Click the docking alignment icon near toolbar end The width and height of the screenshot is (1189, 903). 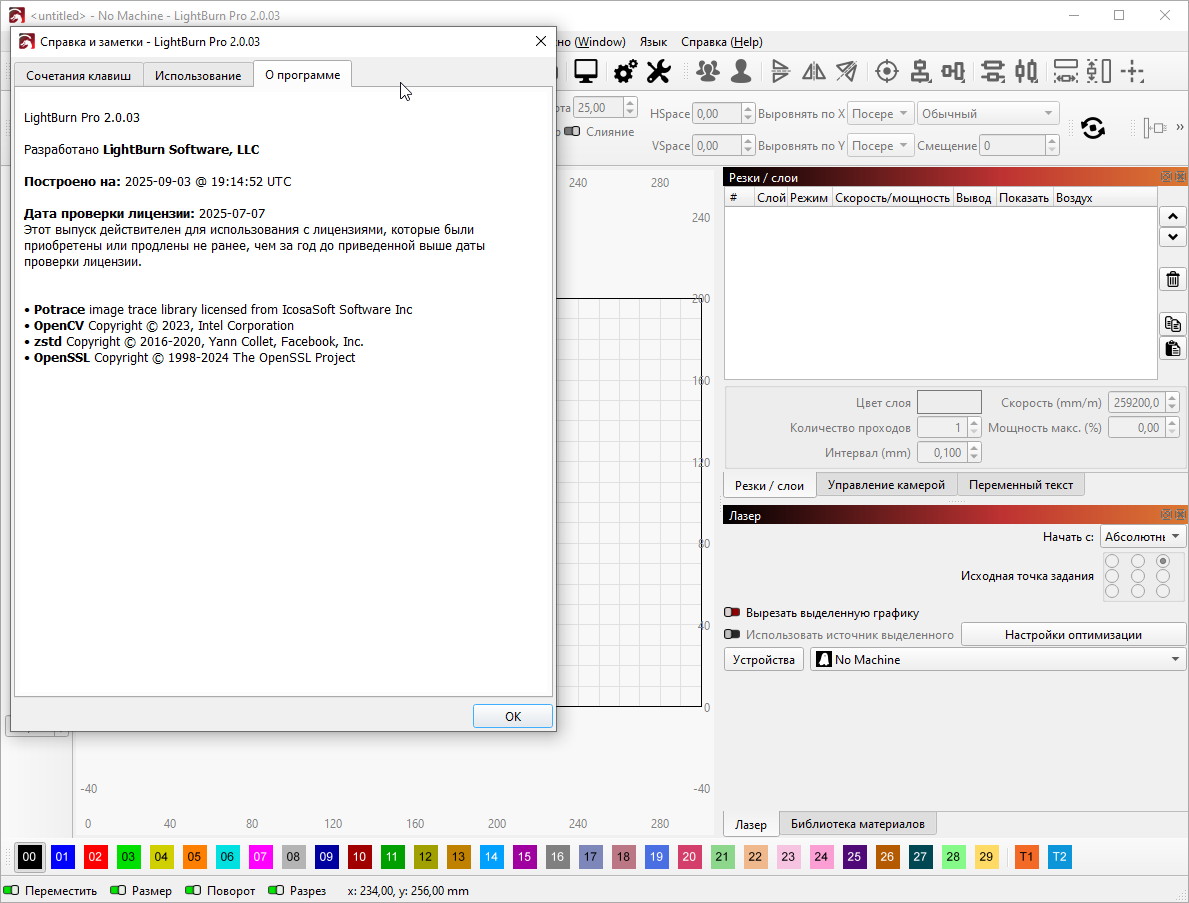point(1154,128)
